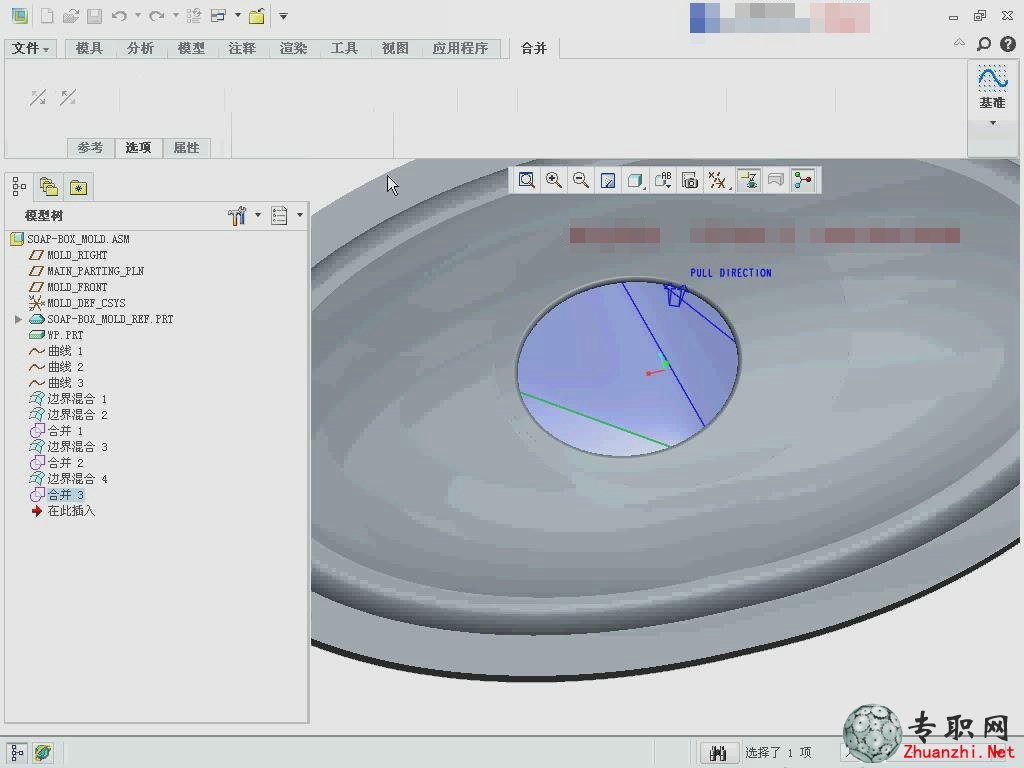
Task: Click the Repaint icon in graphics toolbar
Action: click(x=608, y=180)
